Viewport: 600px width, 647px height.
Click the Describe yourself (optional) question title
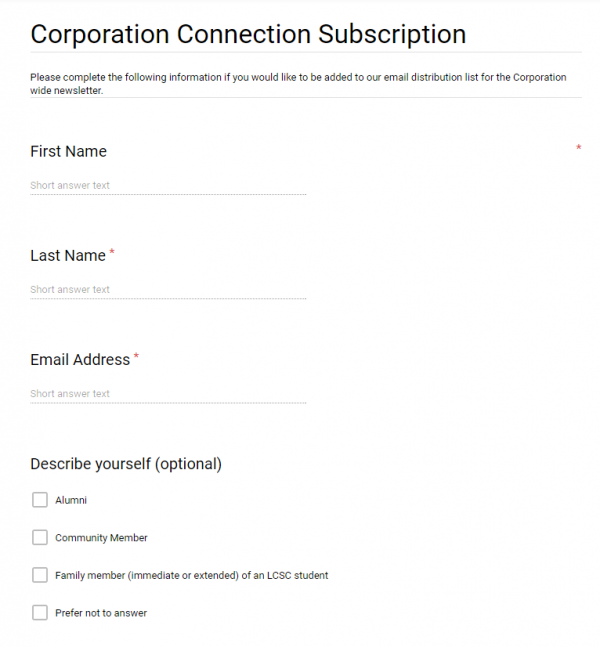coord(126,464)
